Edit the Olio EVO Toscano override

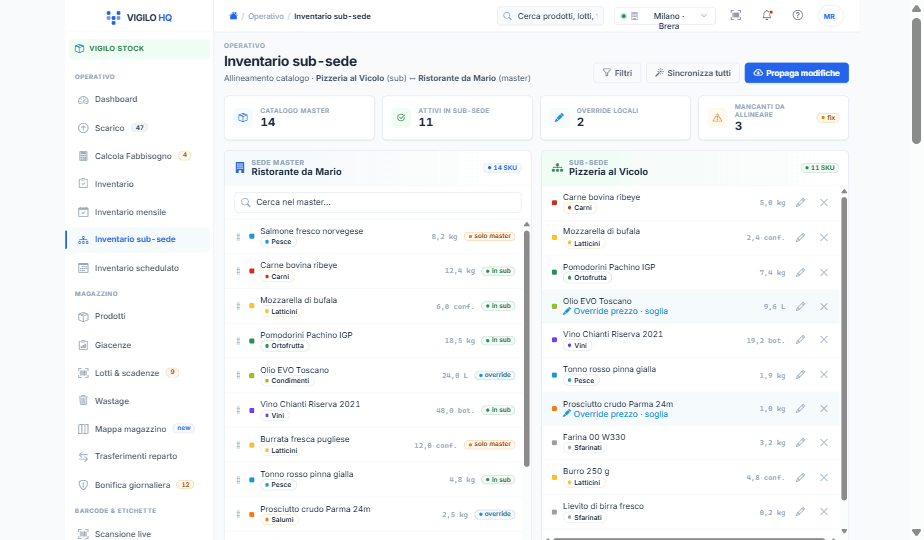(800, 307)
